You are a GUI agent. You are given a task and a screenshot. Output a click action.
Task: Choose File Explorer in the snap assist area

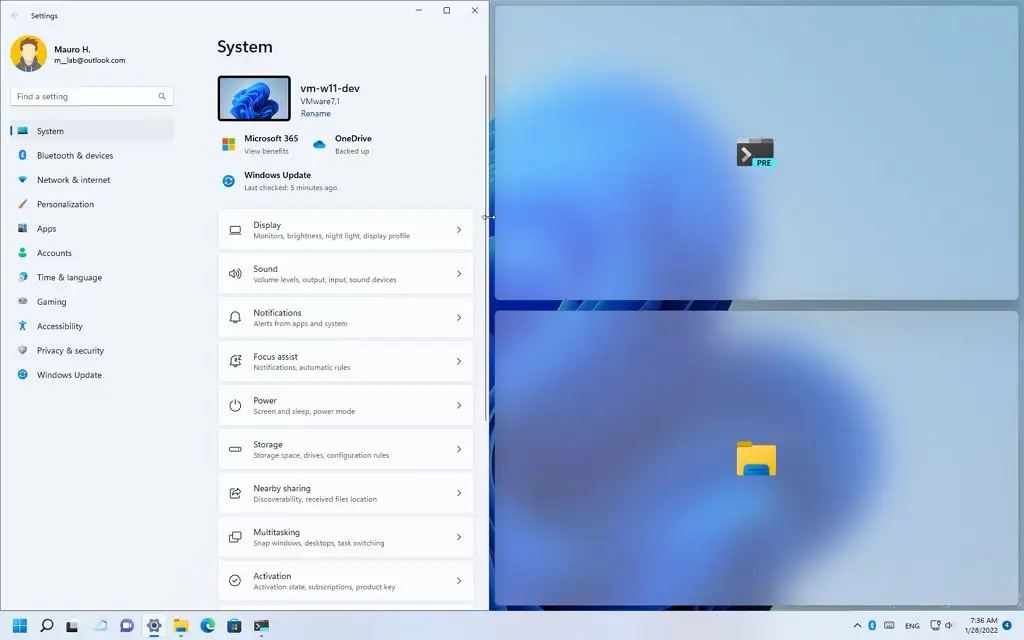point(756,458)
